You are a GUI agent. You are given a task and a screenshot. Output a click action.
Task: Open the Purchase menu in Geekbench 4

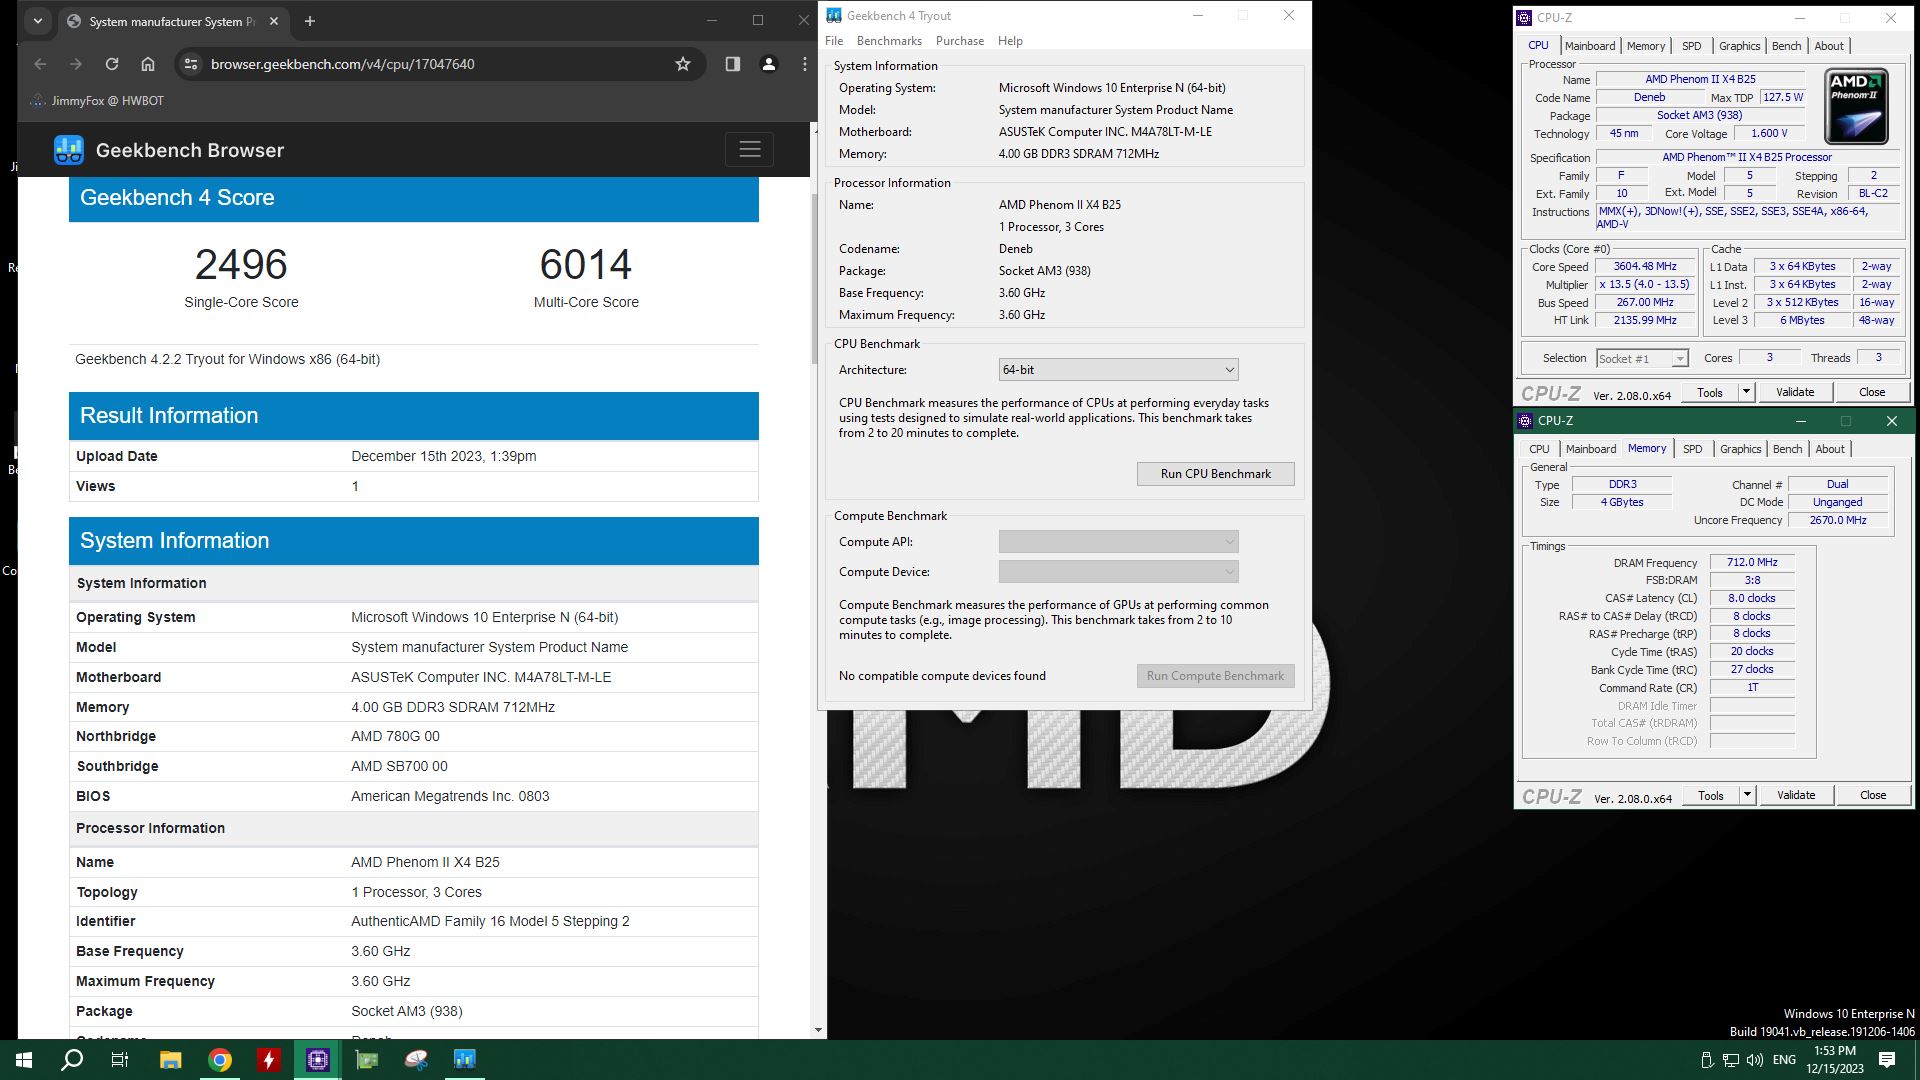960,41
